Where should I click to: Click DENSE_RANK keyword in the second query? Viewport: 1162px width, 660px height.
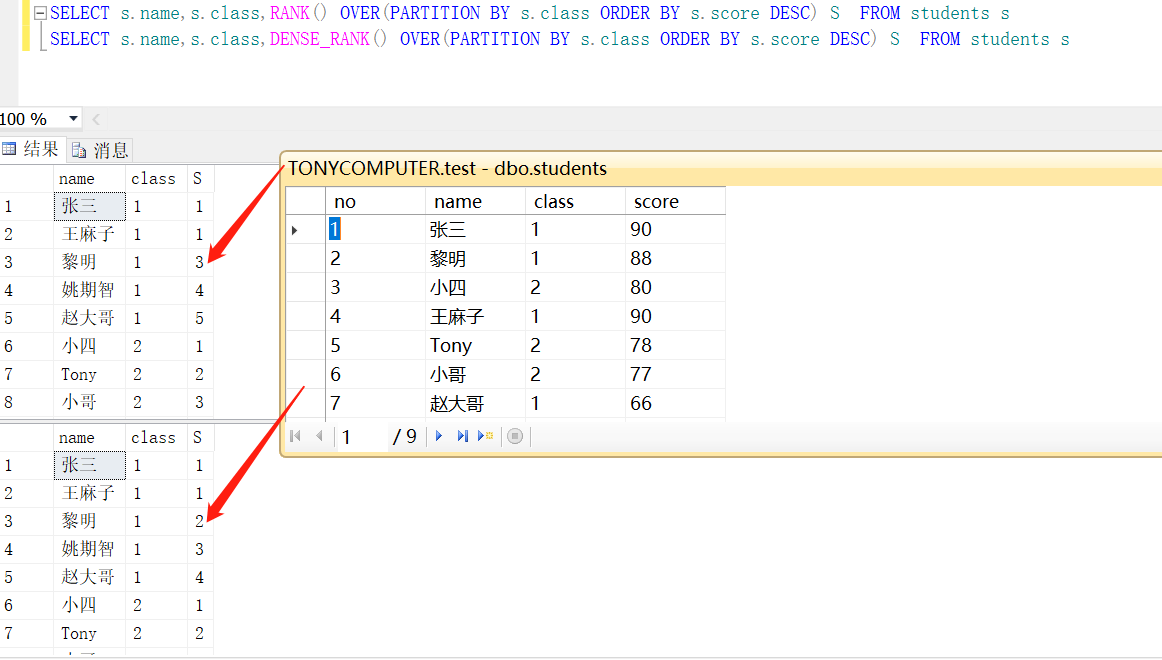click(320, 39)
